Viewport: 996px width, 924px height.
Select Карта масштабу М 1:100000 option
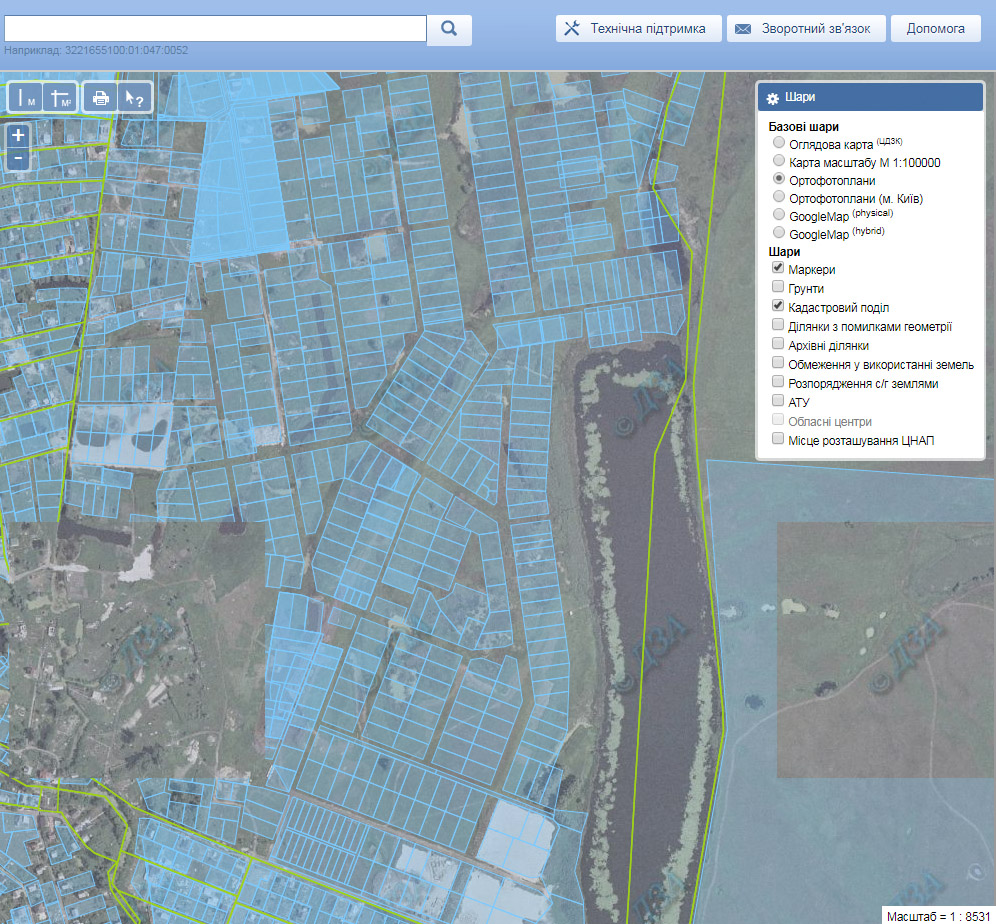779,161
